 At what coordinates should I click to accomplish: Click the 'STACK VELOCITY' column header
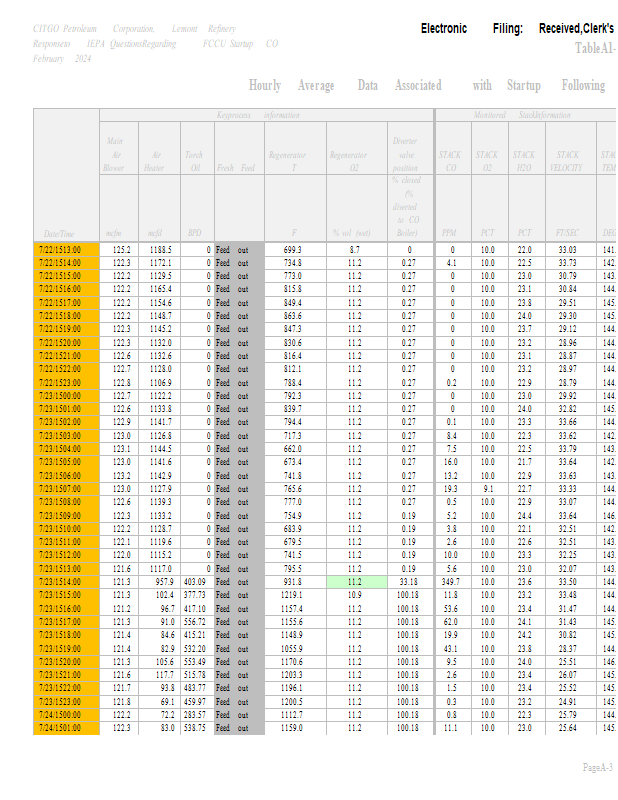click(566, 161)
